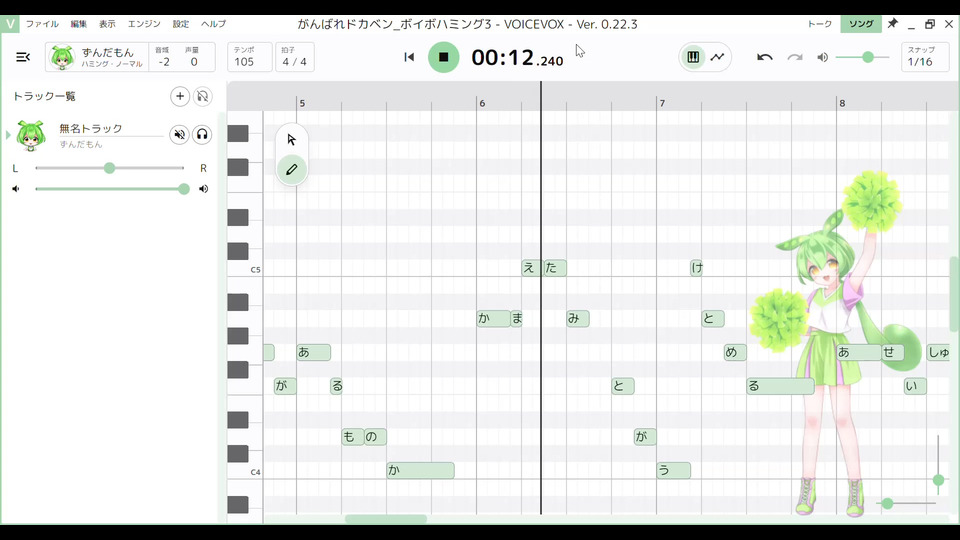Screen dimensions: 960x540
Task: Solo the 無名トラック track
Action: coord(202,134)
